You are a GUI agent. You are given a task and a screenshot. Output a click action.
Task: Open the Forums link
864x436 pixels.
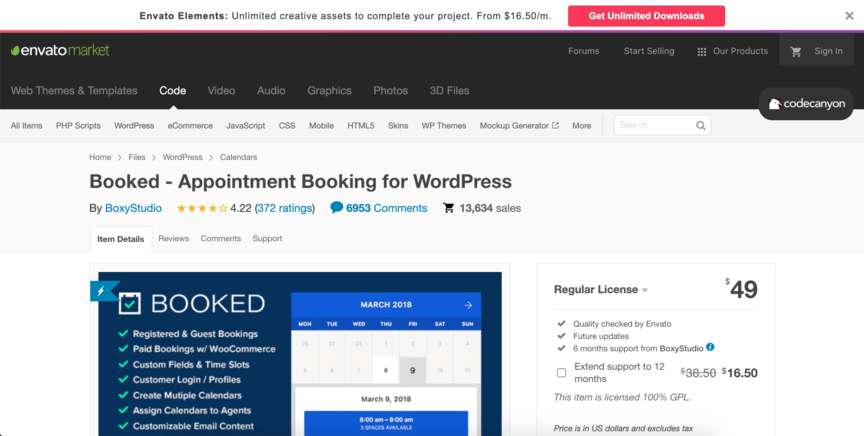click(x=584, y=51)
